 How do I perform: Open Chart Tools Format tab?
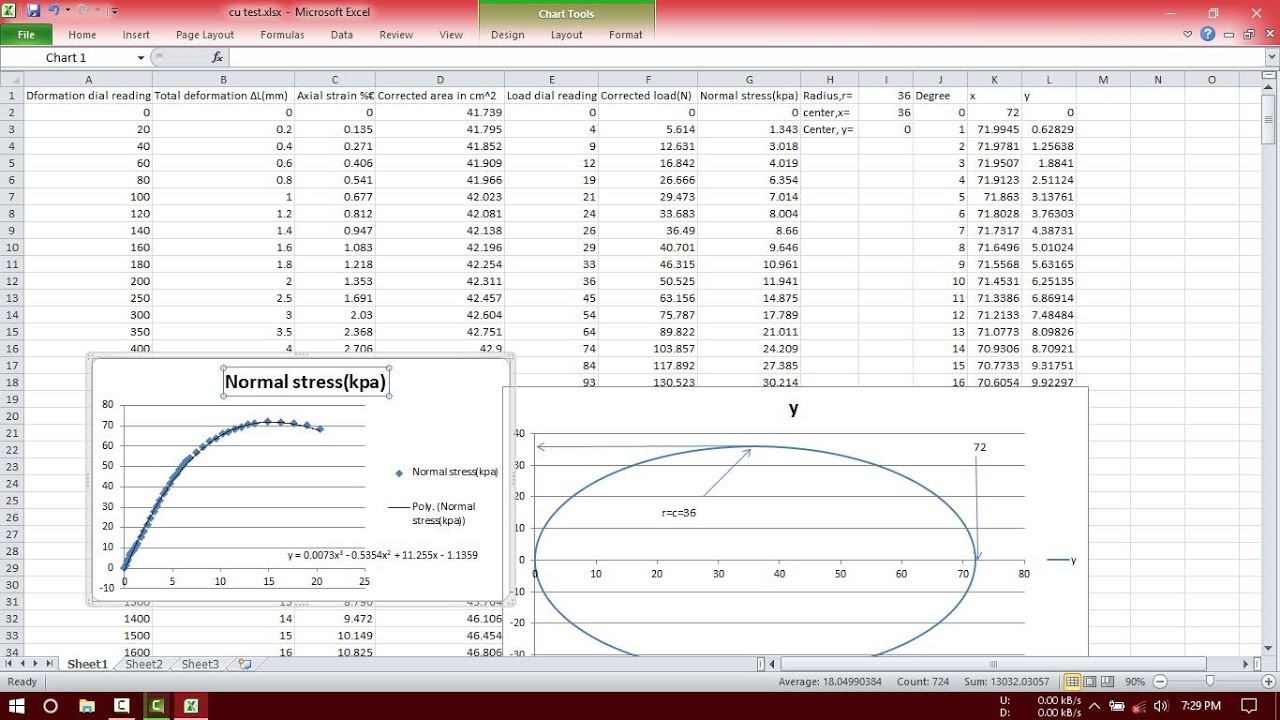tap(626, 34)
